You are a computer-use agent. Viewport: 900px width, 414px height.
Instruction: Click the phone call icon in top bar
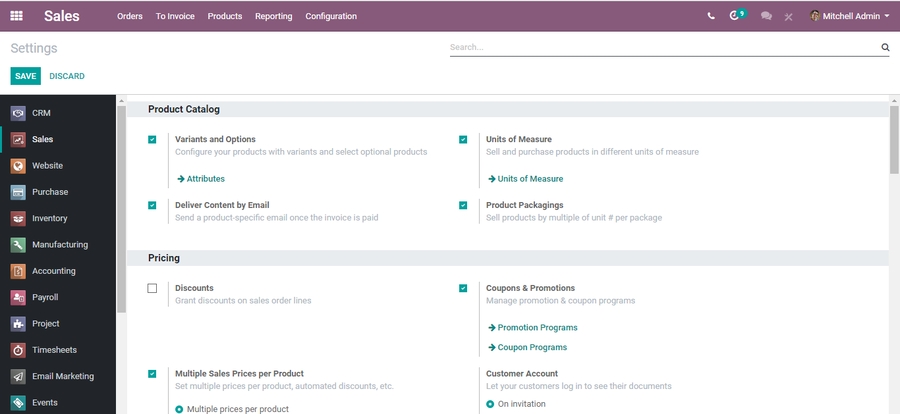[x=711, y=16]
